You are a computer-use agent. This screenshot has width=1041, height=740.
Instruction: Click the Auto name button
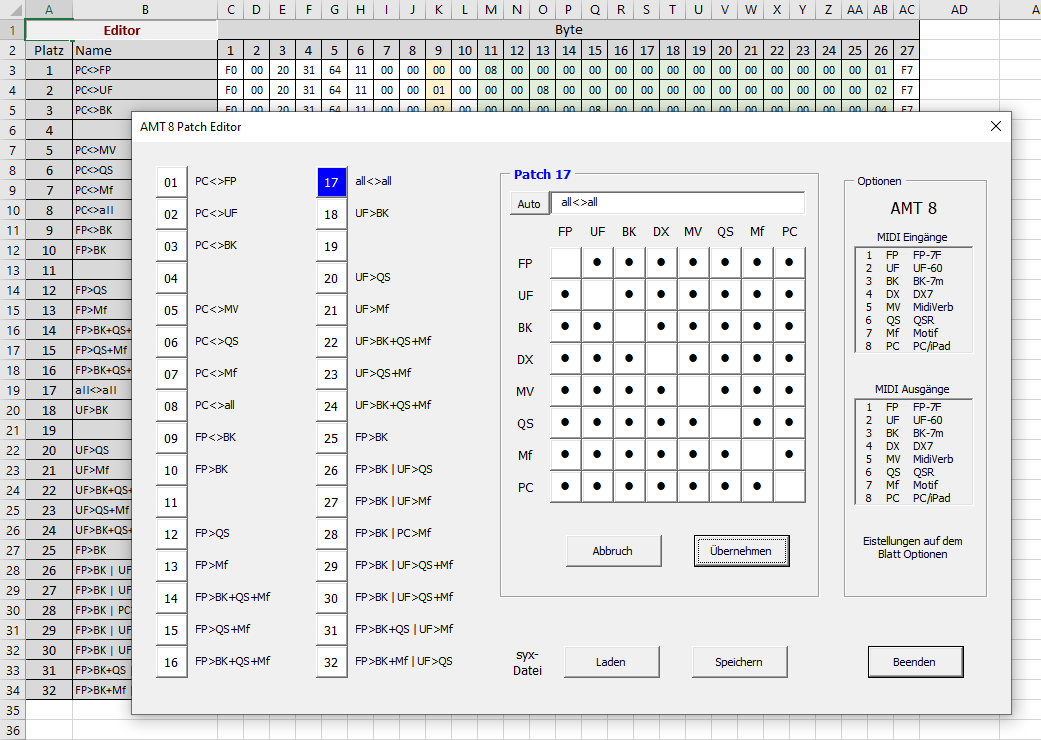pos(529,204)
